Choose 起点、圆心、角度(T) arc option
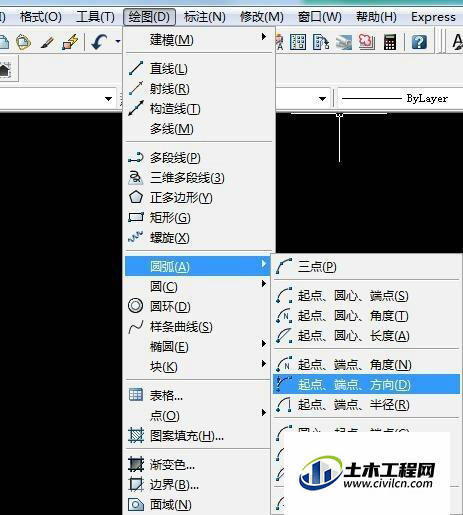 (366, 316)
